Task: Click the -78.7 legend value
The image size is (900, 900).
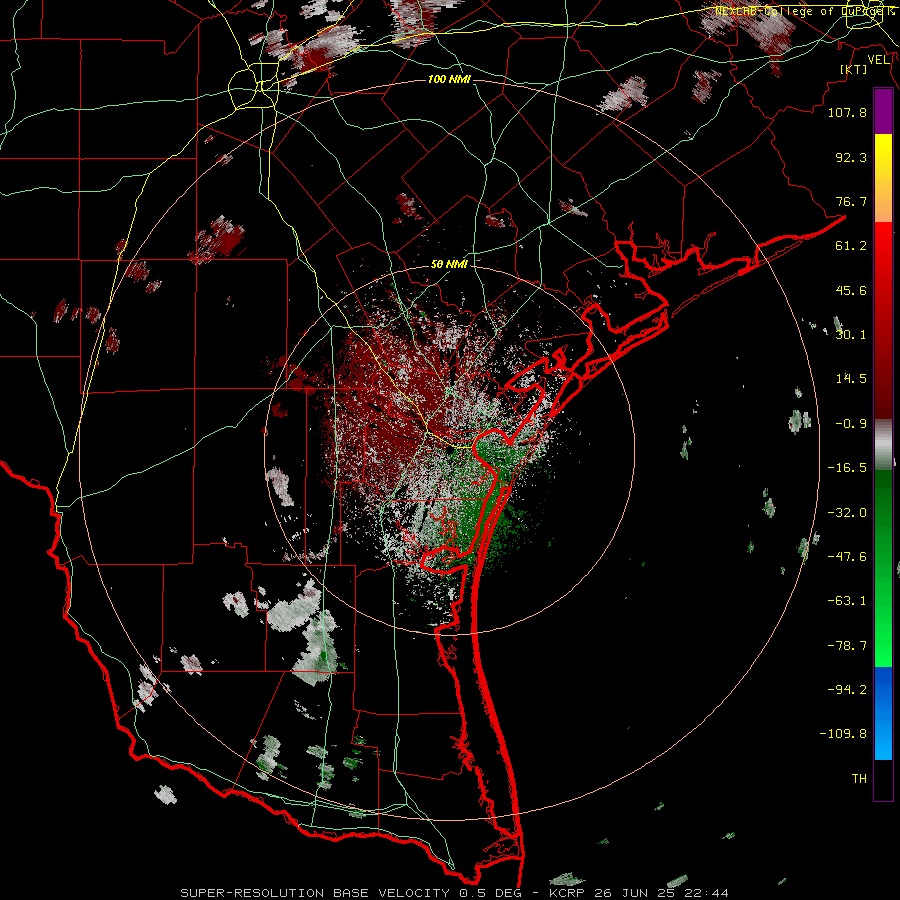Action: coord(847,646)
